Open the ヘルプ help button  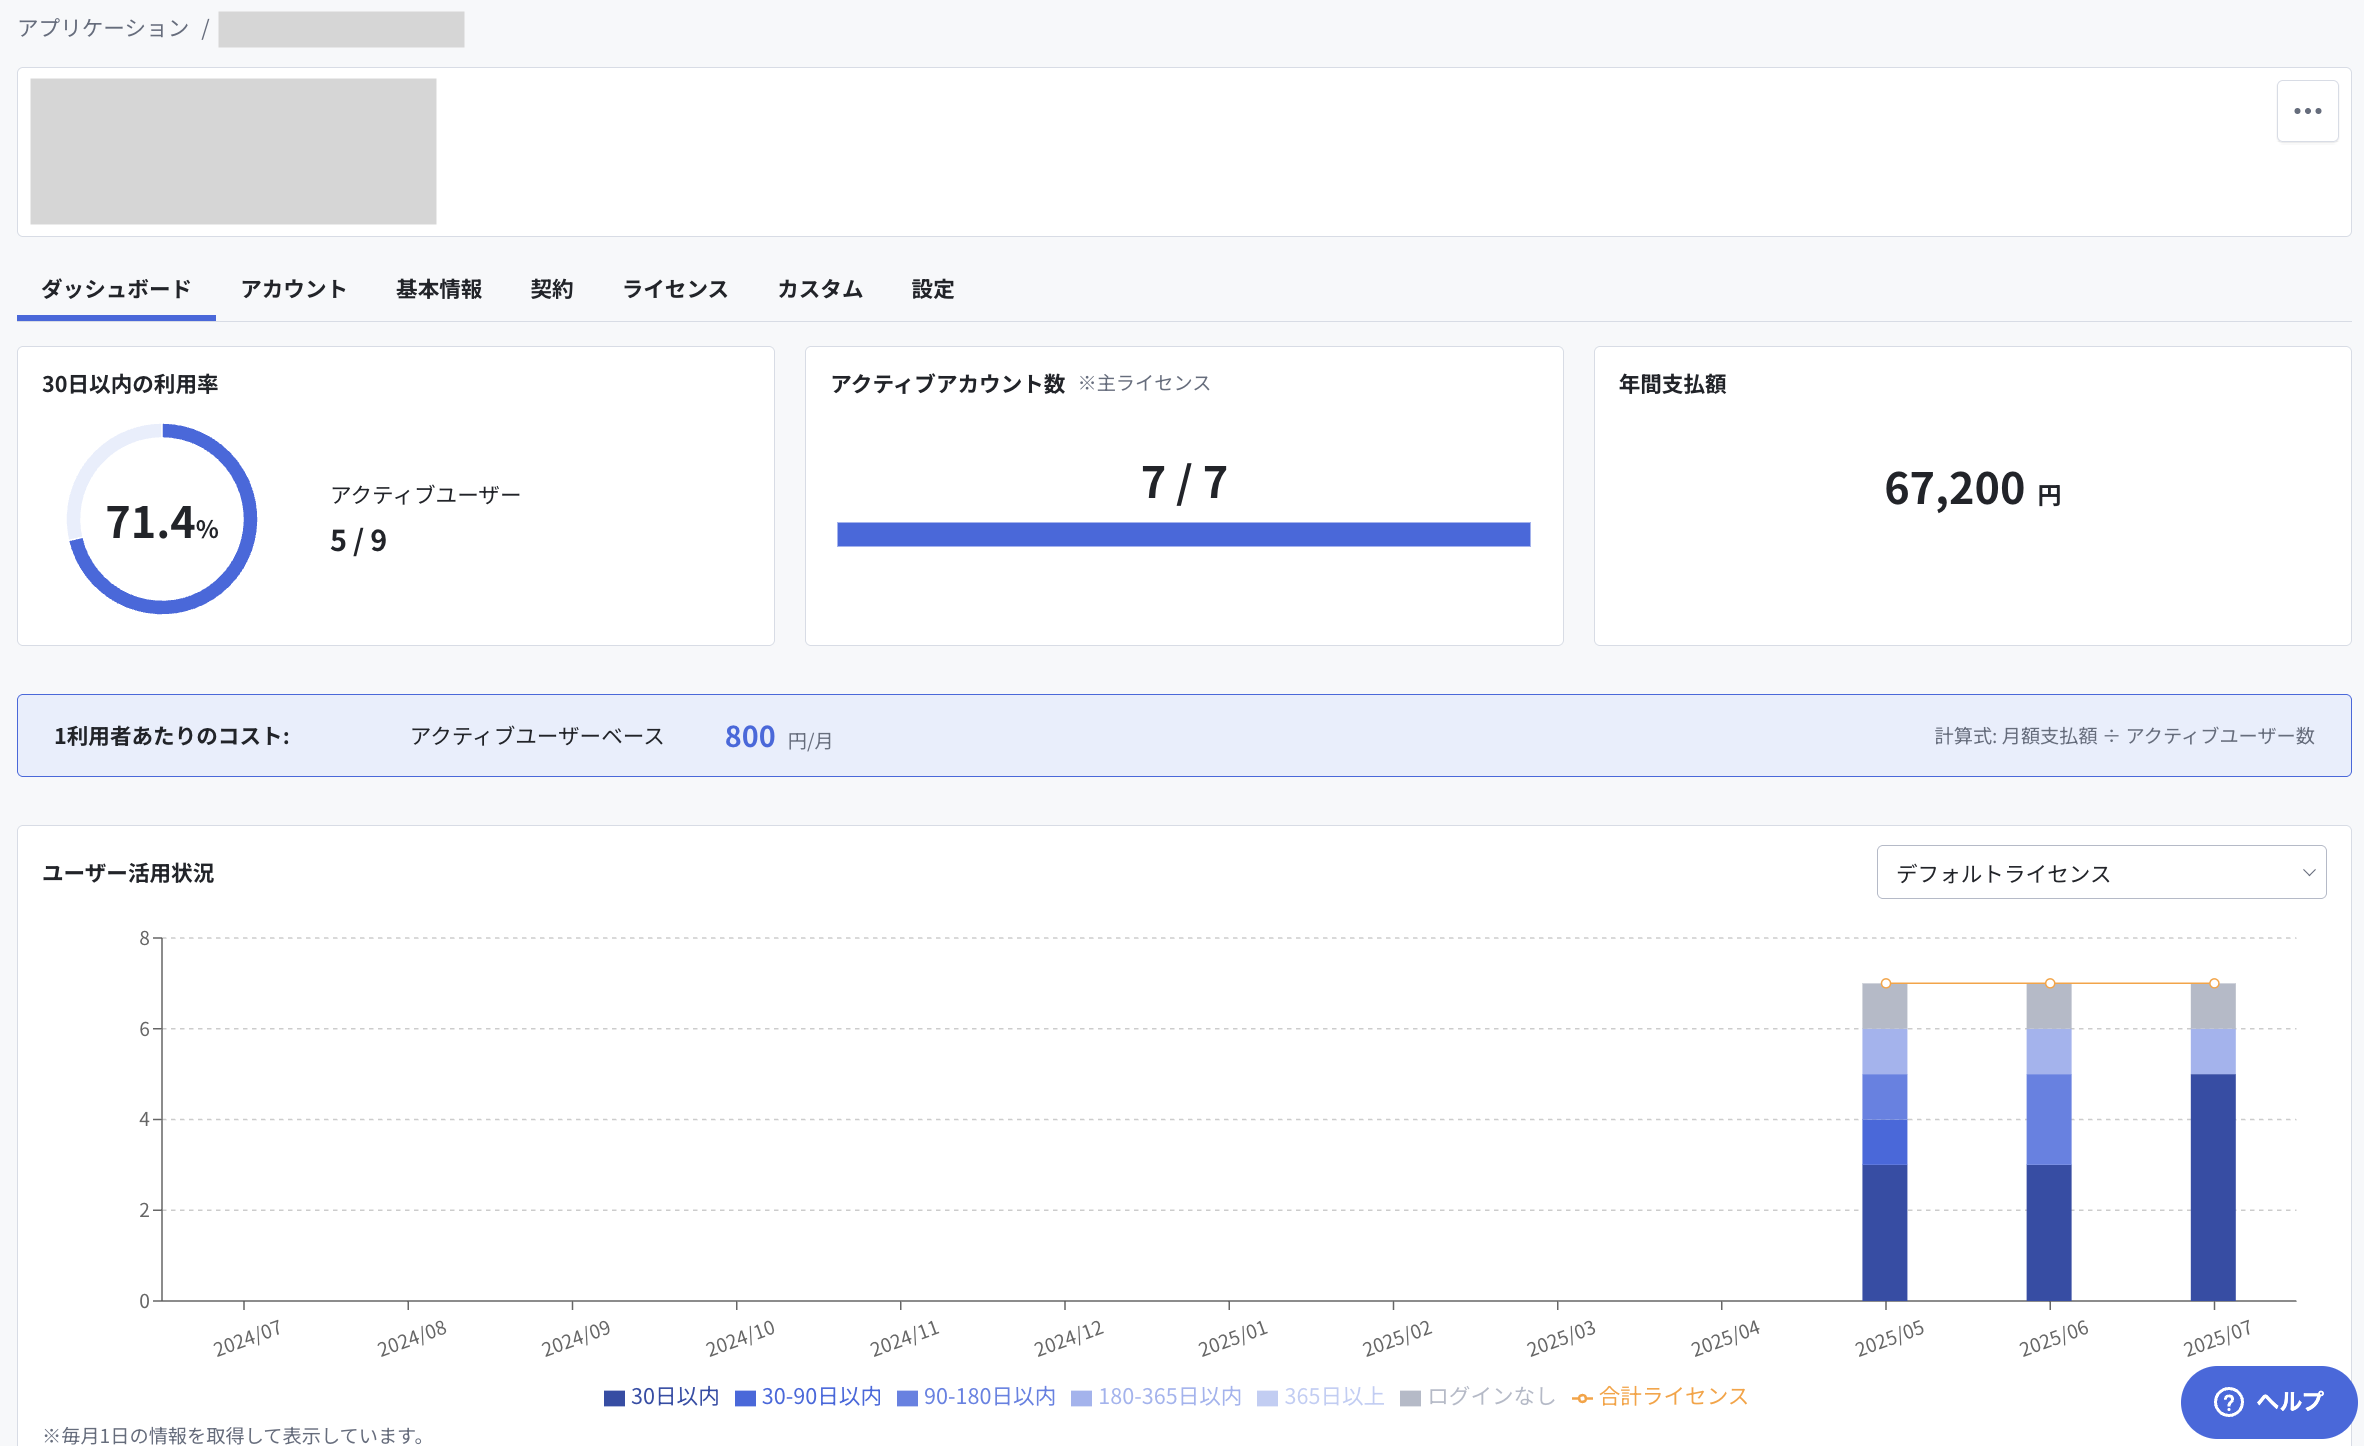click(x=2268, y=1402)
